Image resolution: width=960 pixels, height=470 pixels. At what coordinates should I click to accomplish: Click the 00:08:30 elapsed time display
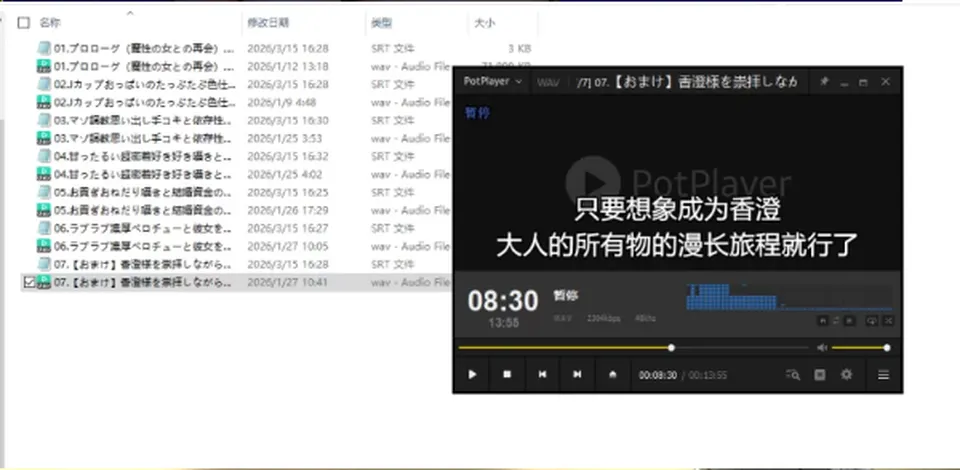coord(658,375)
